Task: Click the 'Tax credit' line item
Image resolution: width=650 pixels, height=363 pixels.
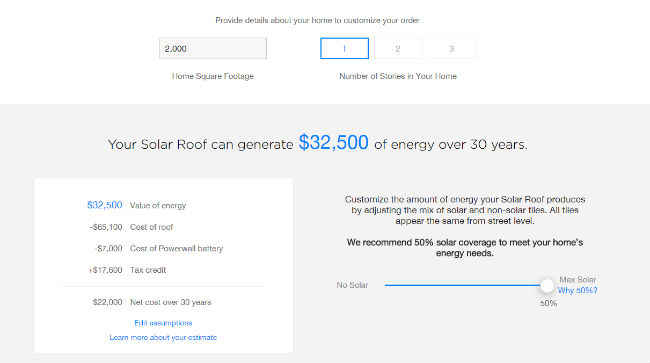Action: [128, 270]
